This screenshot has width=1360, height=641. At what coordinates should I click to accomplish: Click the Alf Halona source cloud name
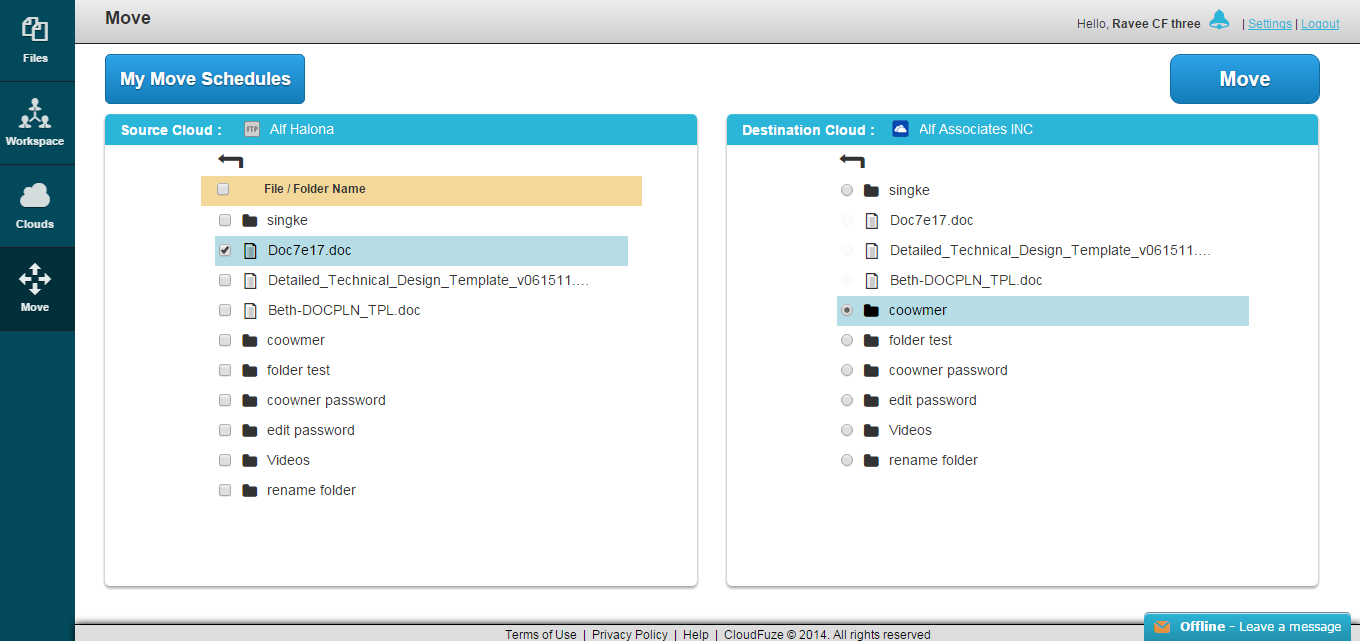tap(302, 129)
